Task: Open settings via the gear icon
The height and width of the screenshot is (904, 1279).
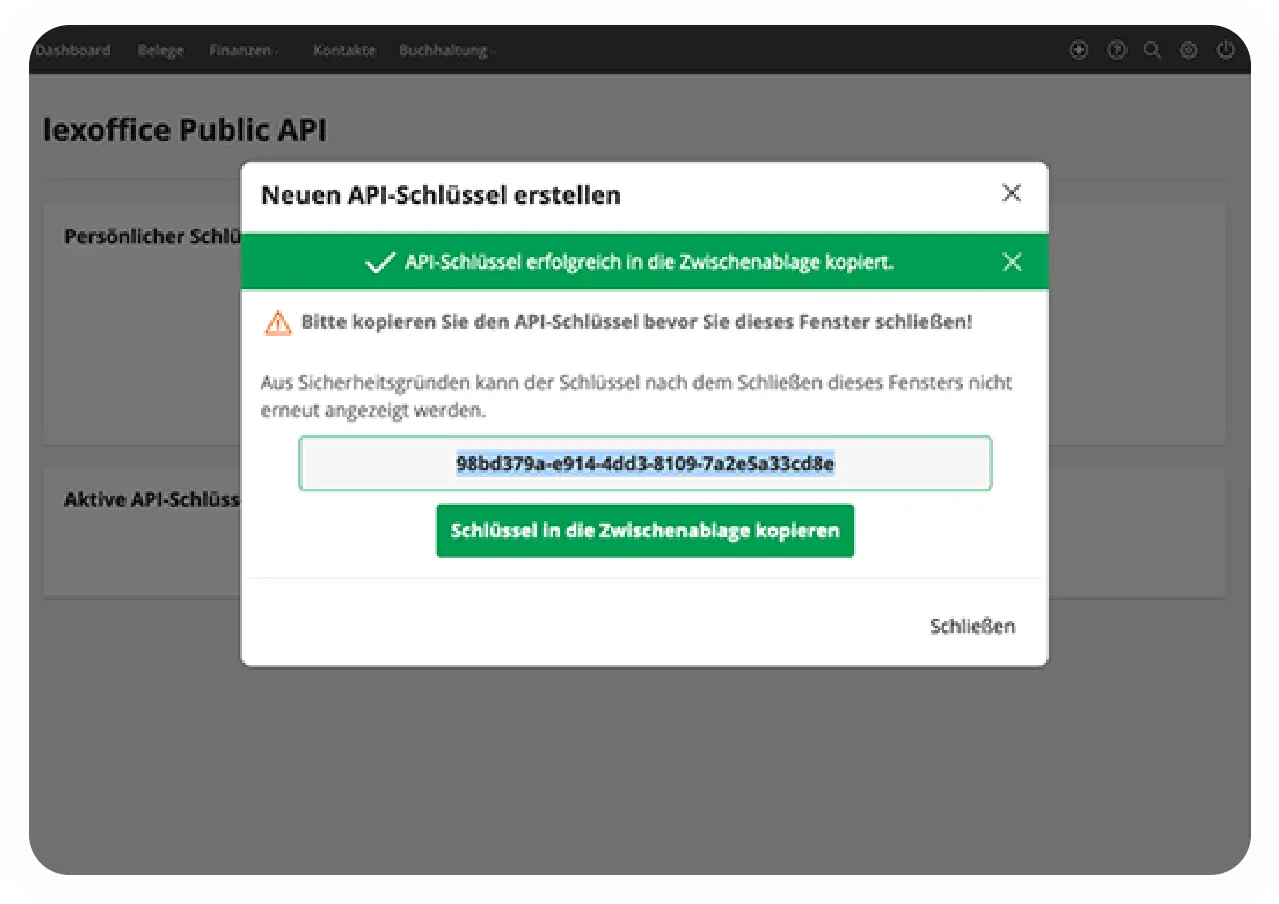Action: [x=1189, y=50]
